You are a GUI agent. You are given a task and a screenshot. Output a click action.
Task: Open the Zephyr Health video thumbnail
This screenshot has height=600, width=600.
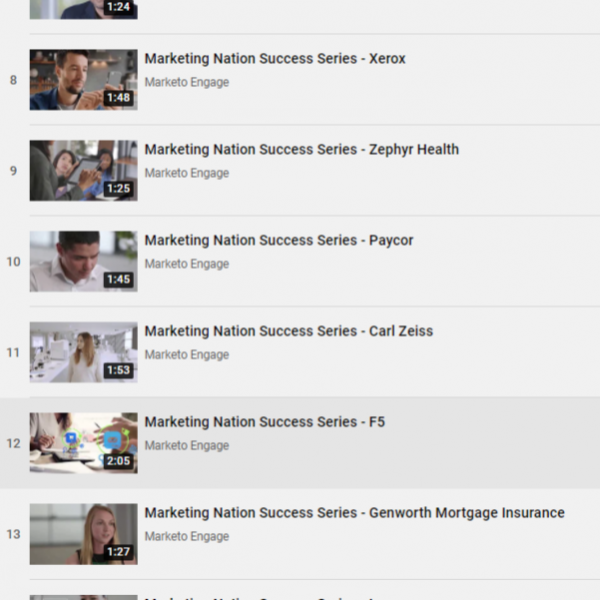pyautogui.click(x=83, y=171)
